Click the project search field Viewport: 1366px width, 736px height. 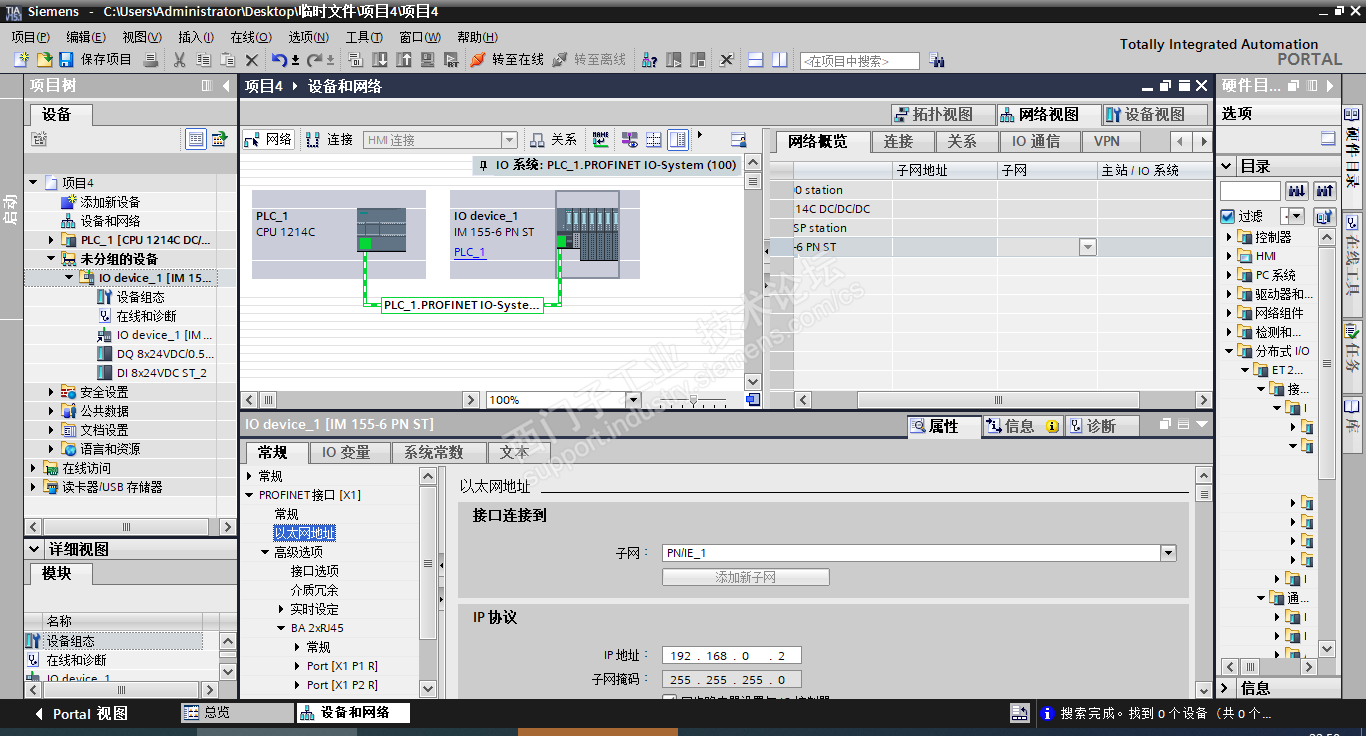(x=859, y=61)
